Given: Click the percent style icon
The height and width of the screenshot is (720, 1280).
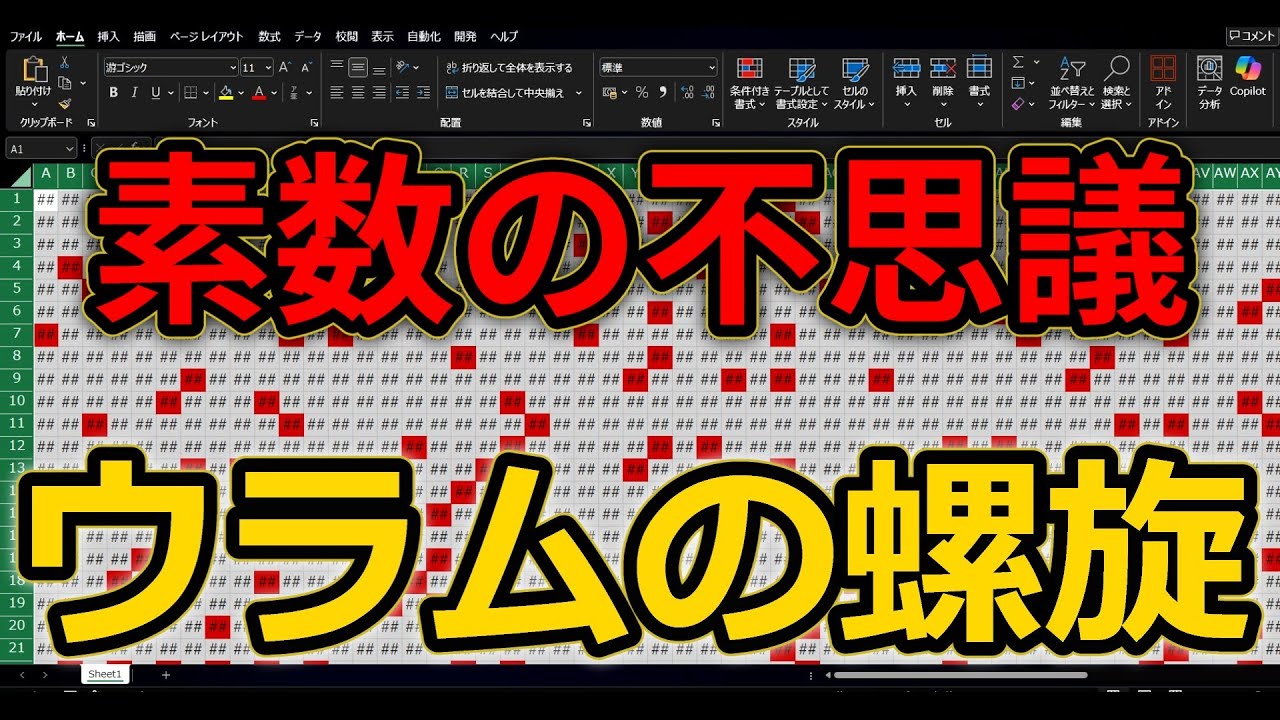Looking at the screenshot, I should coord(642,92).
